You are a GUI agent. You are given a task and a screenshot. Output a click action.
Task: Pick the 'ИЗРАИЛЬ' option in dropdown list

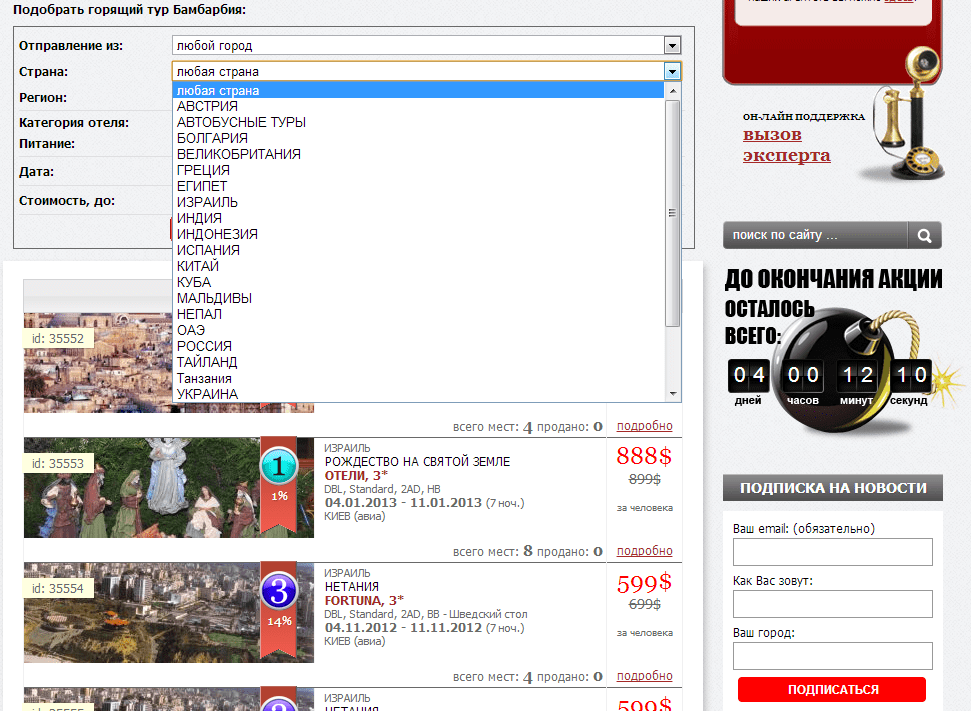(x=418, y=203)
